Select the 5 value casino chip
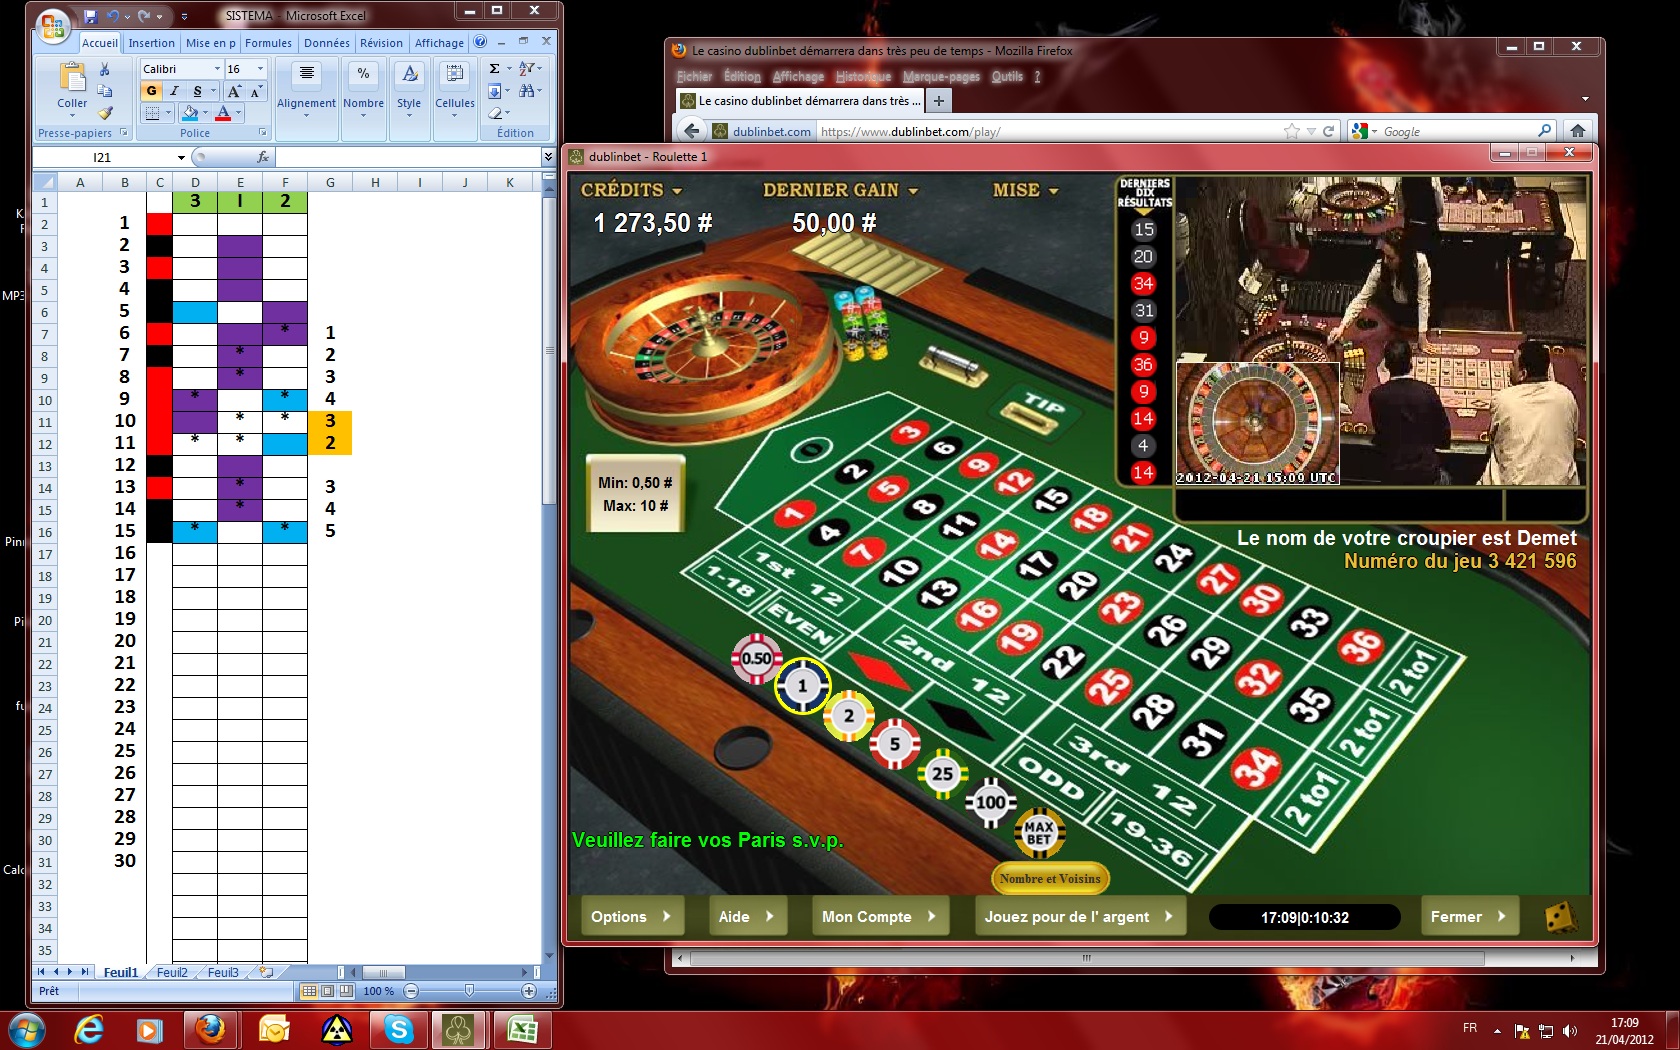1680x1050 pixels. [x=894, y=744]
